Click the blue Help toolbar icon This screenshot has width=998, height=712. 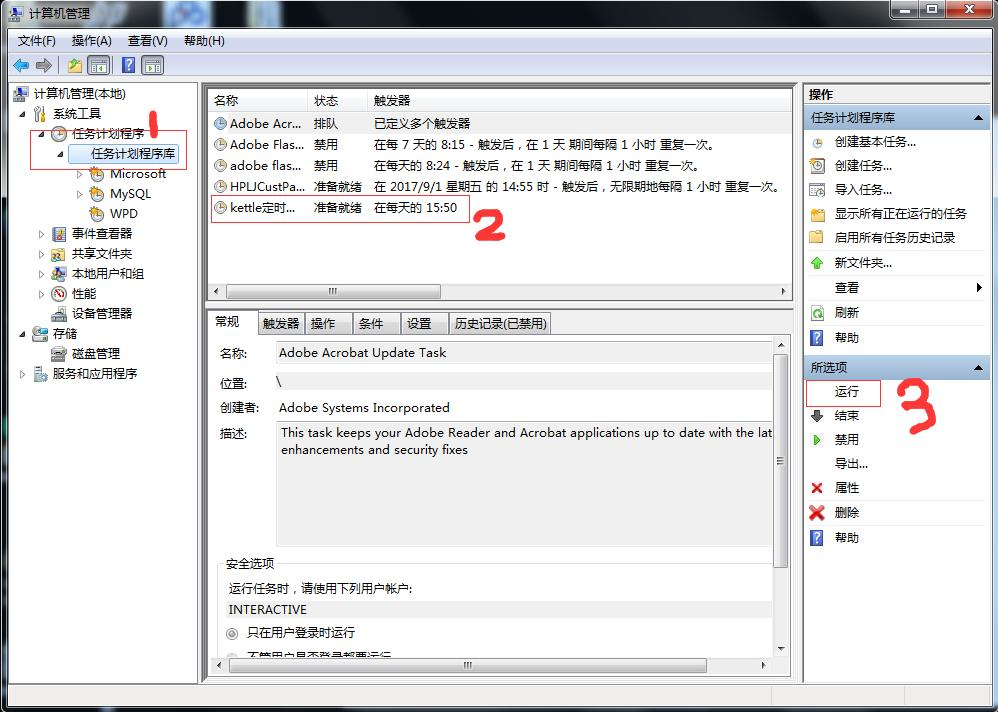click(x=129, y=65)
